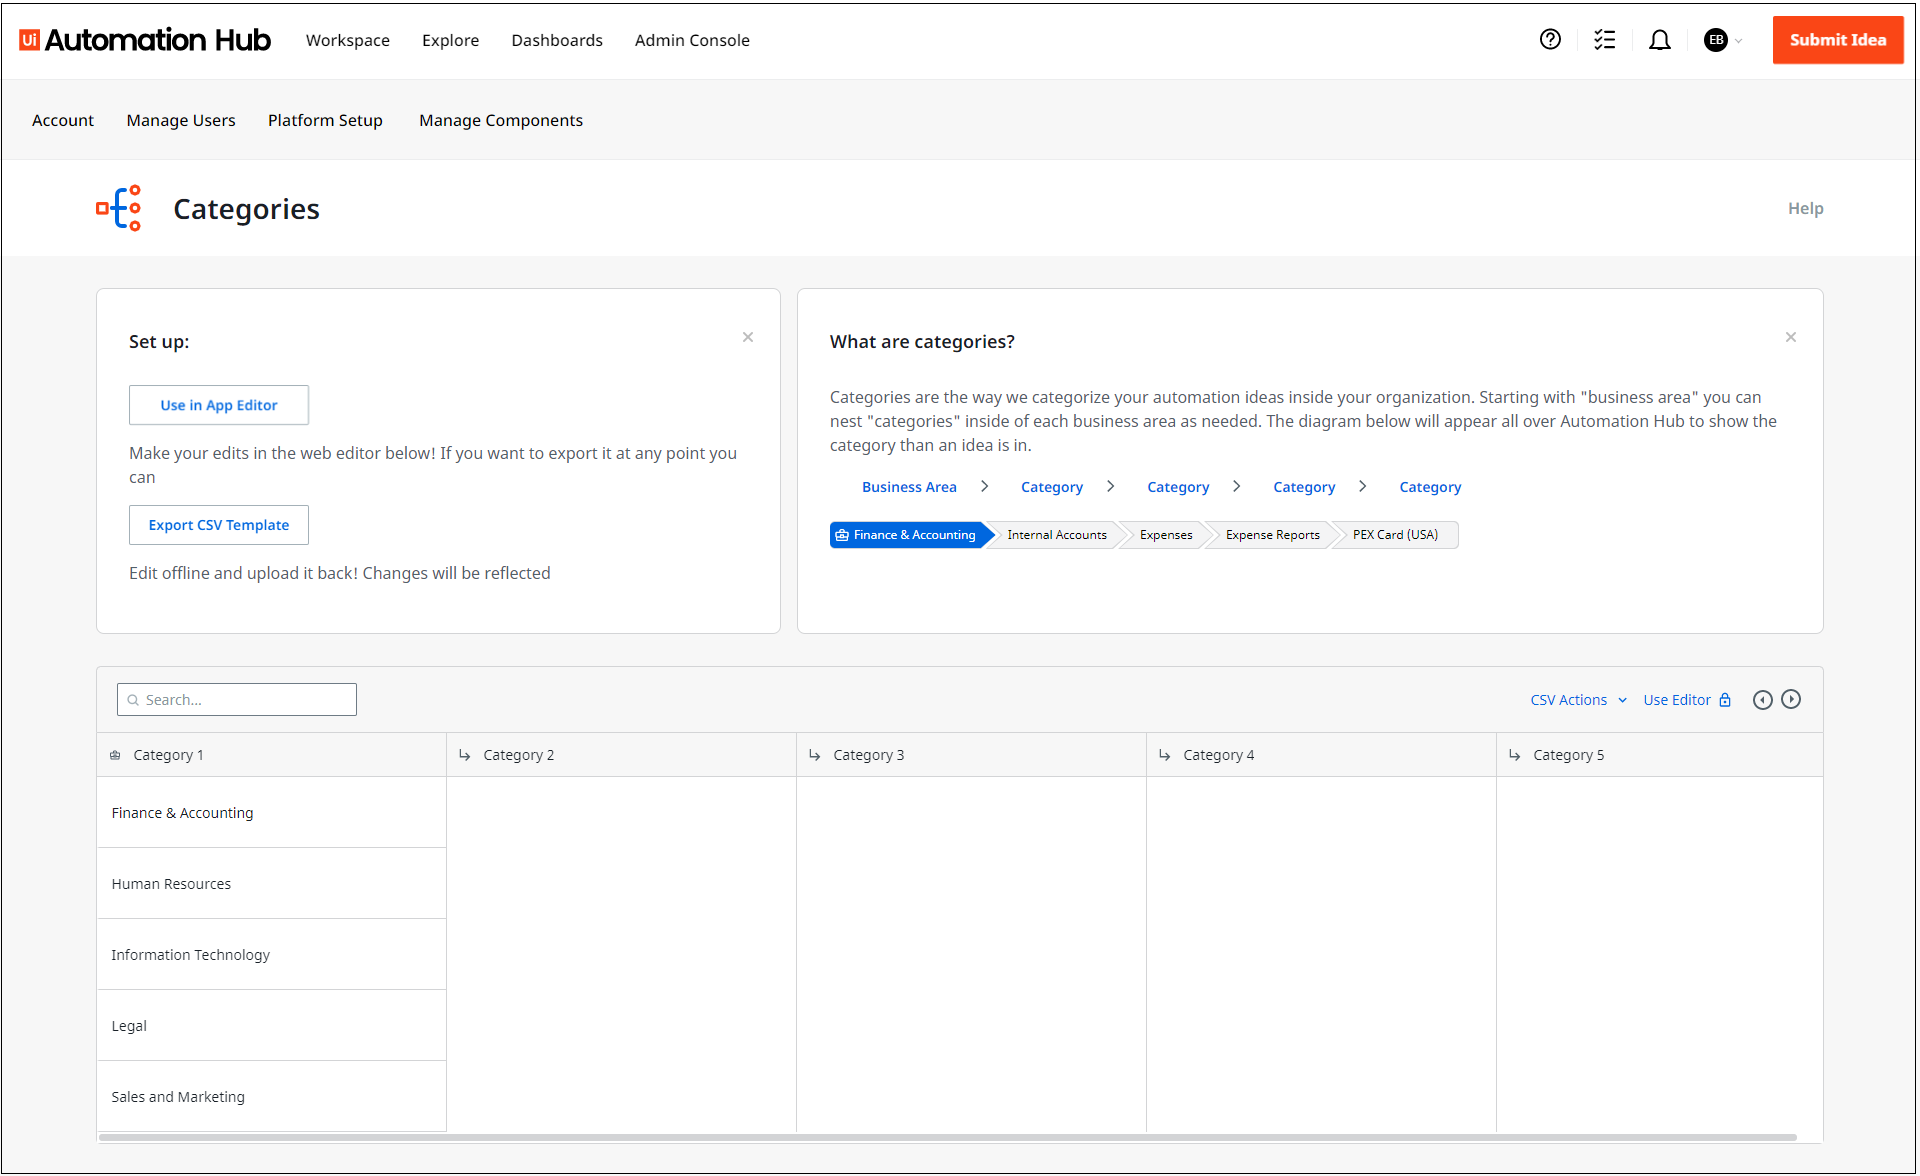The width and height of the screenshot is (1920, 1176).
Task: Click the Category 5 nesting arrow icon
Action: [x=1515, y=755]
